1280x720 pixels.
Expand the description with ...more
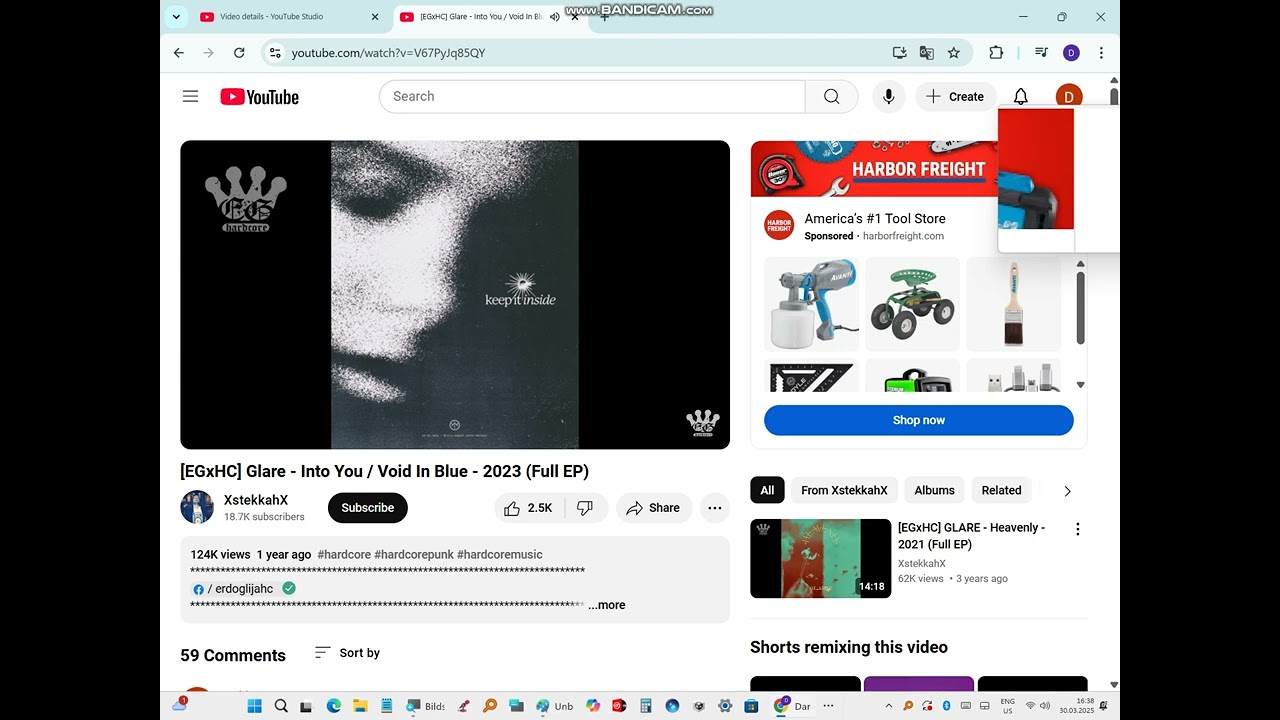607,605
